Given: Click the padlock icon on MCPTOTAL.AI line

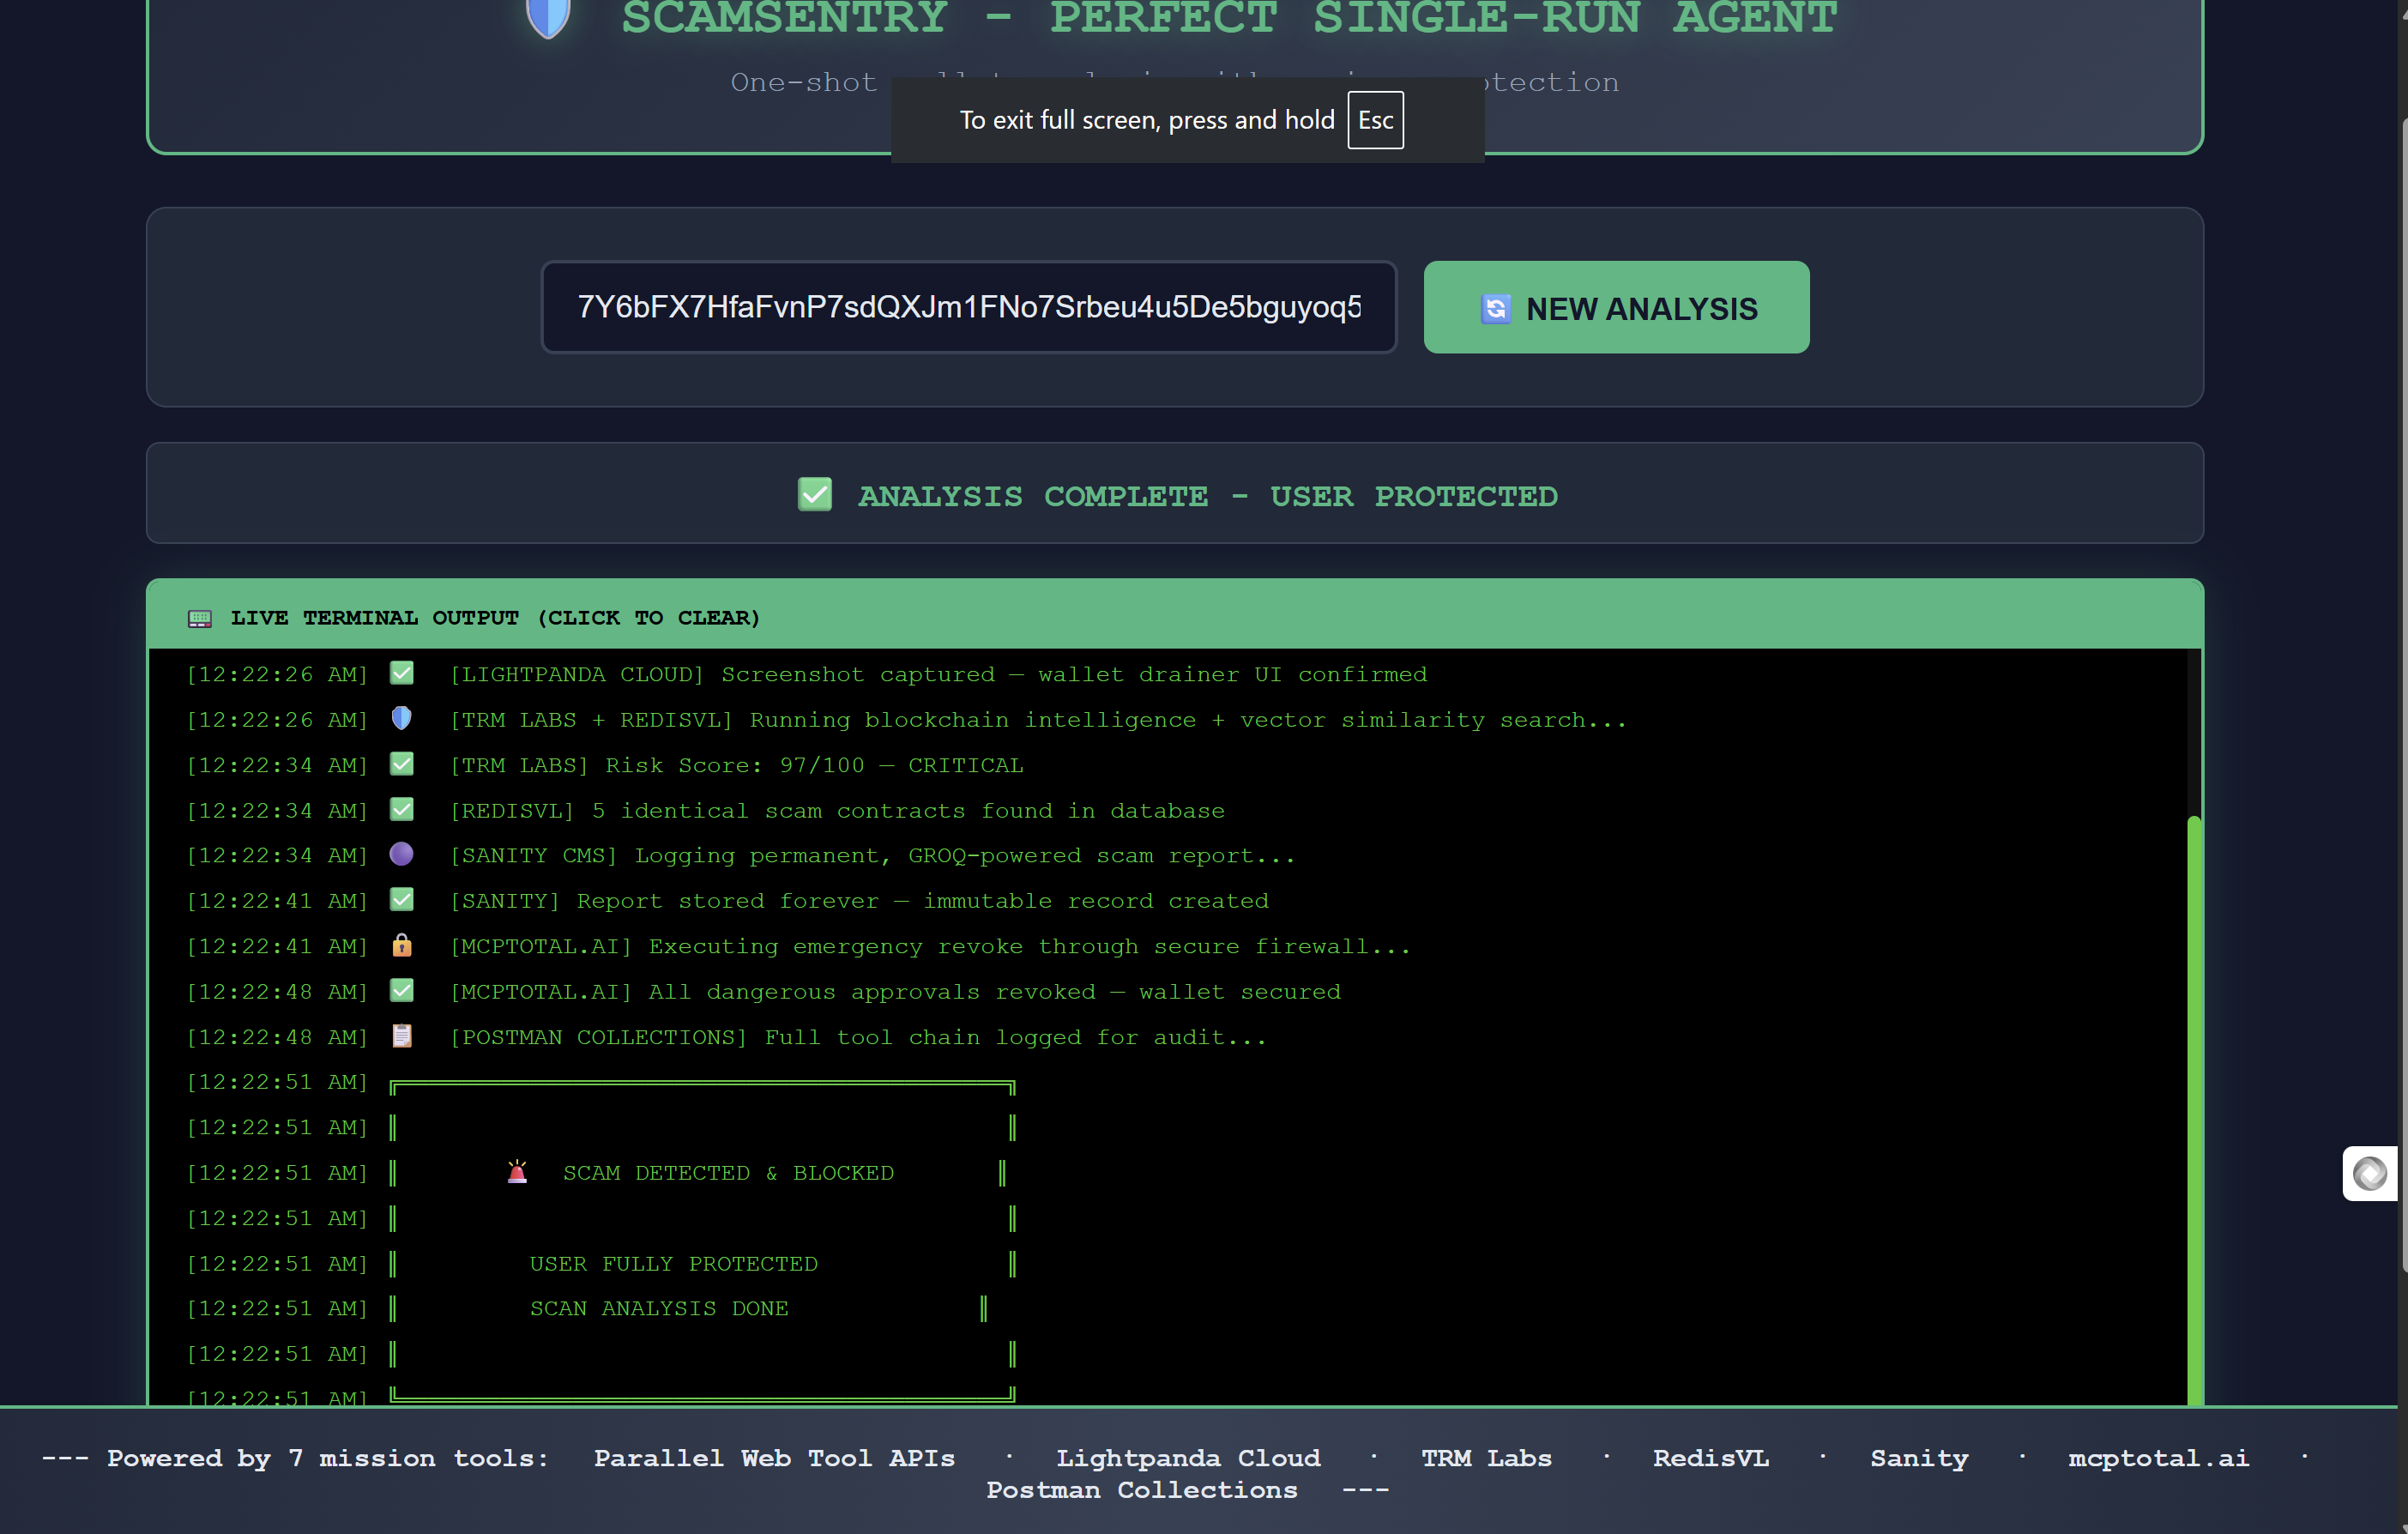Looking at the screenshot, I should click(x=401, y=945).
